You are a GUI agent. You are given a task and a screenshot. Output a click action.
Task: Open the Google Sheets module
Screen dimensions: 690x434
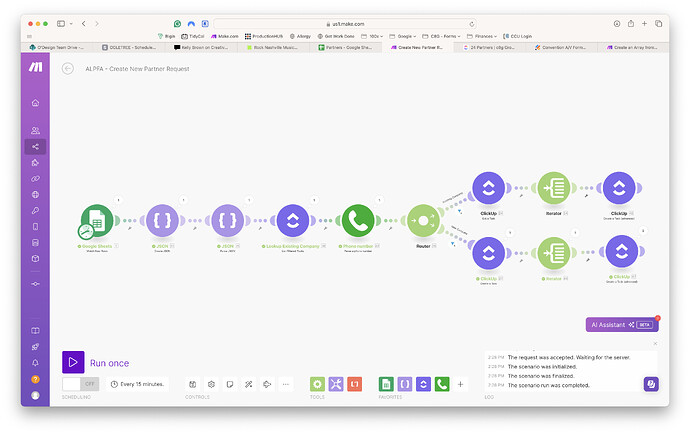click(97, 220)
